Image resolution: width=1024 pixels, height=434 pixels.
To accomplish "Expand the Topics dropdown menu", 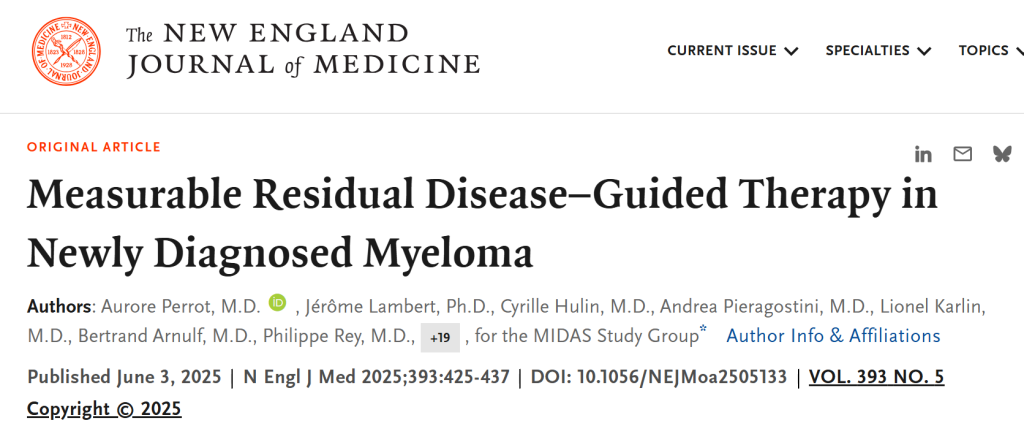I will tap(991, 51).
